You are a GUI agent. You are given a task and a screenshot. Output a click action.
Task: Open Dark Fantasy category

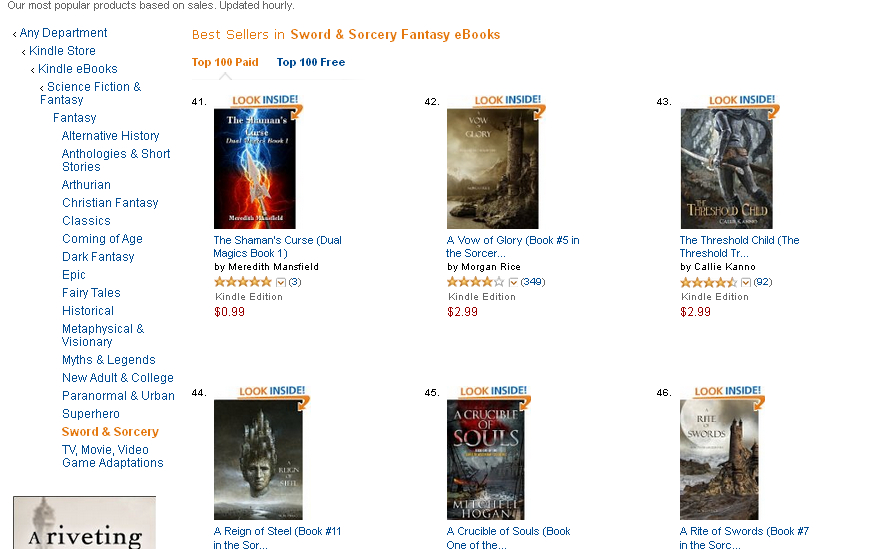98,257
